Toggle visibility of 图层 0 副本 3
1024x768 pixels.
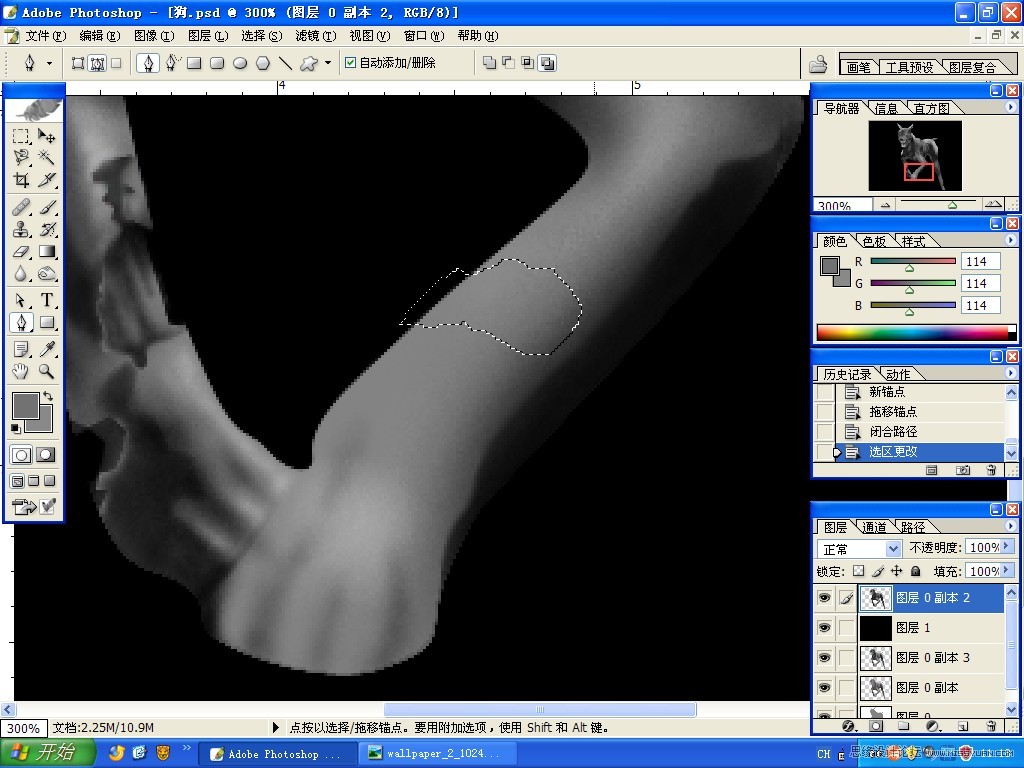click(825, 658)
